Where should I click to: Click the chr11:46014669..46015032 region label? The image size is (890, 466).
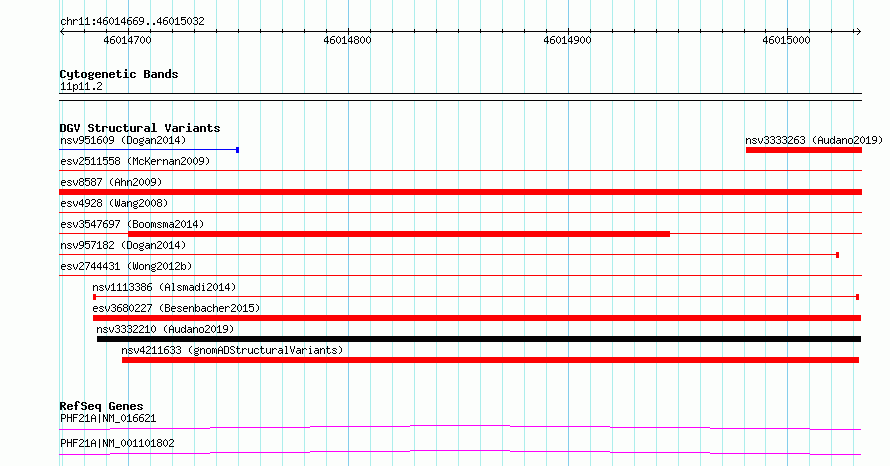click(132, 21)
